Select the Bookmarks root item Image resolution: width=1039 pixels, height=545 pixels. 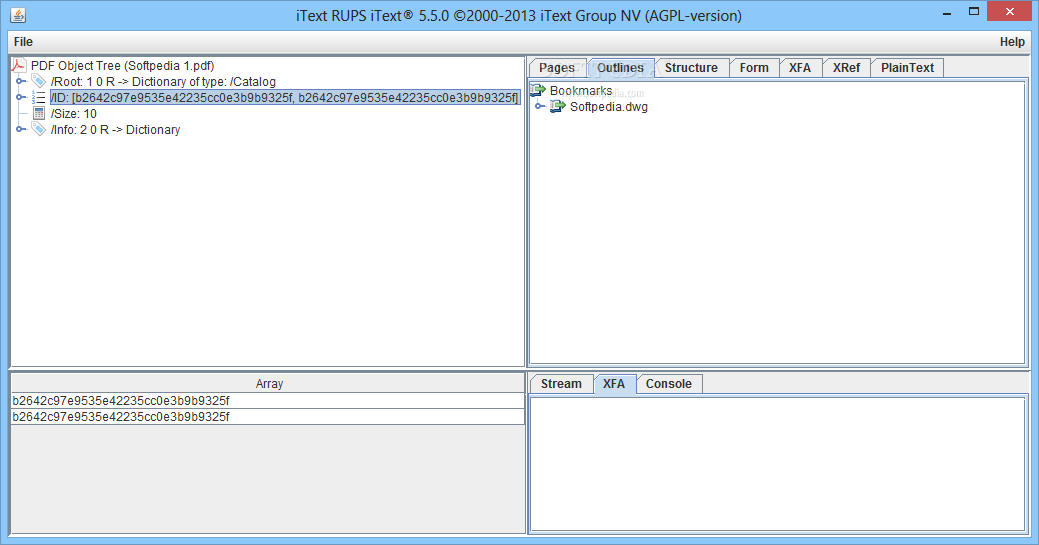click(x=581, y=90)
